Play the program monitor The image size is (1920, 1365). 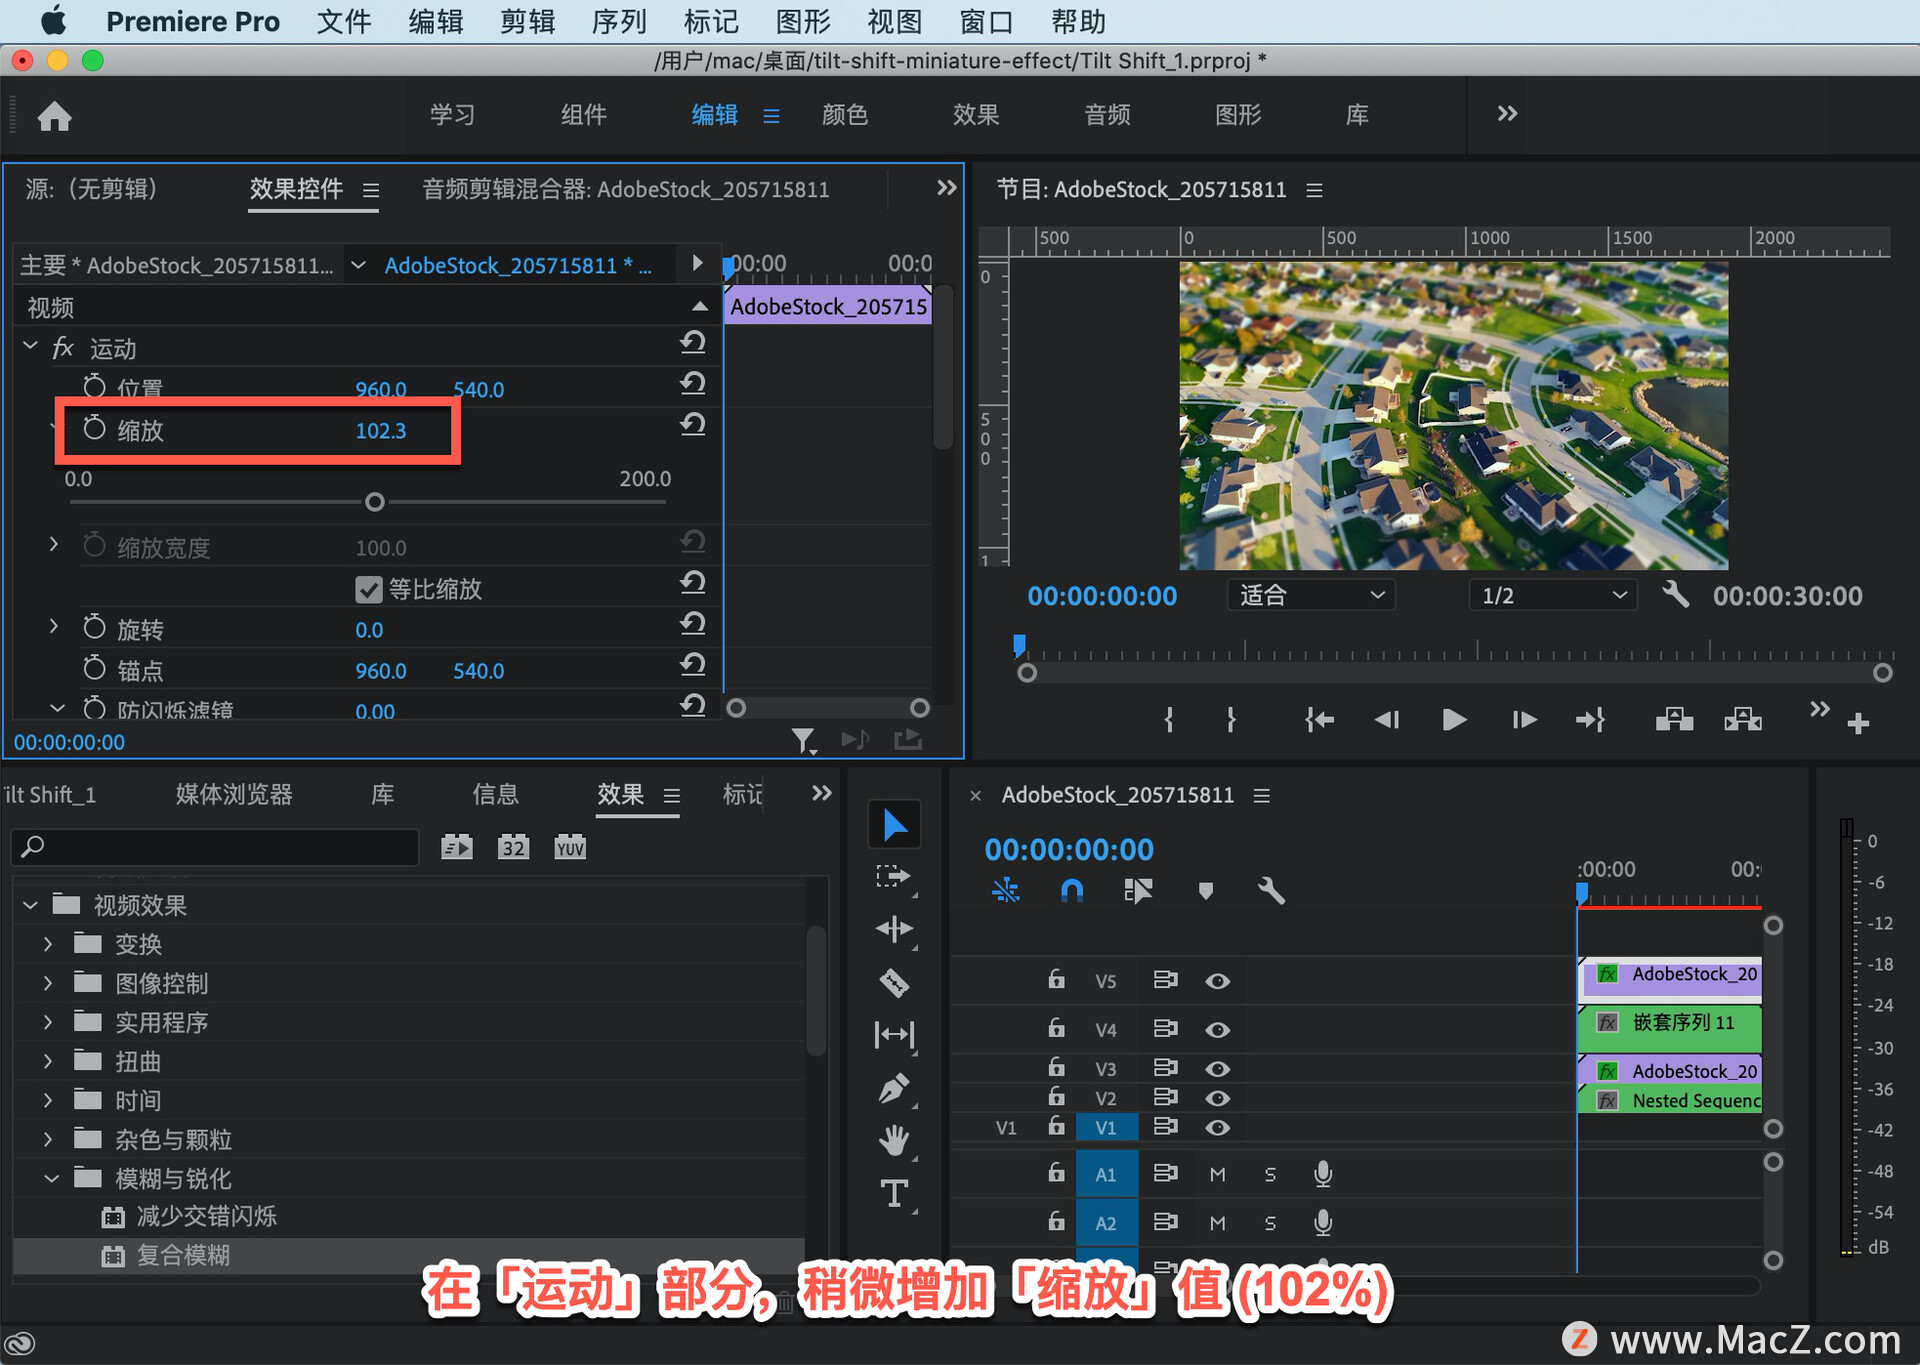click(x=1454, y=719)
